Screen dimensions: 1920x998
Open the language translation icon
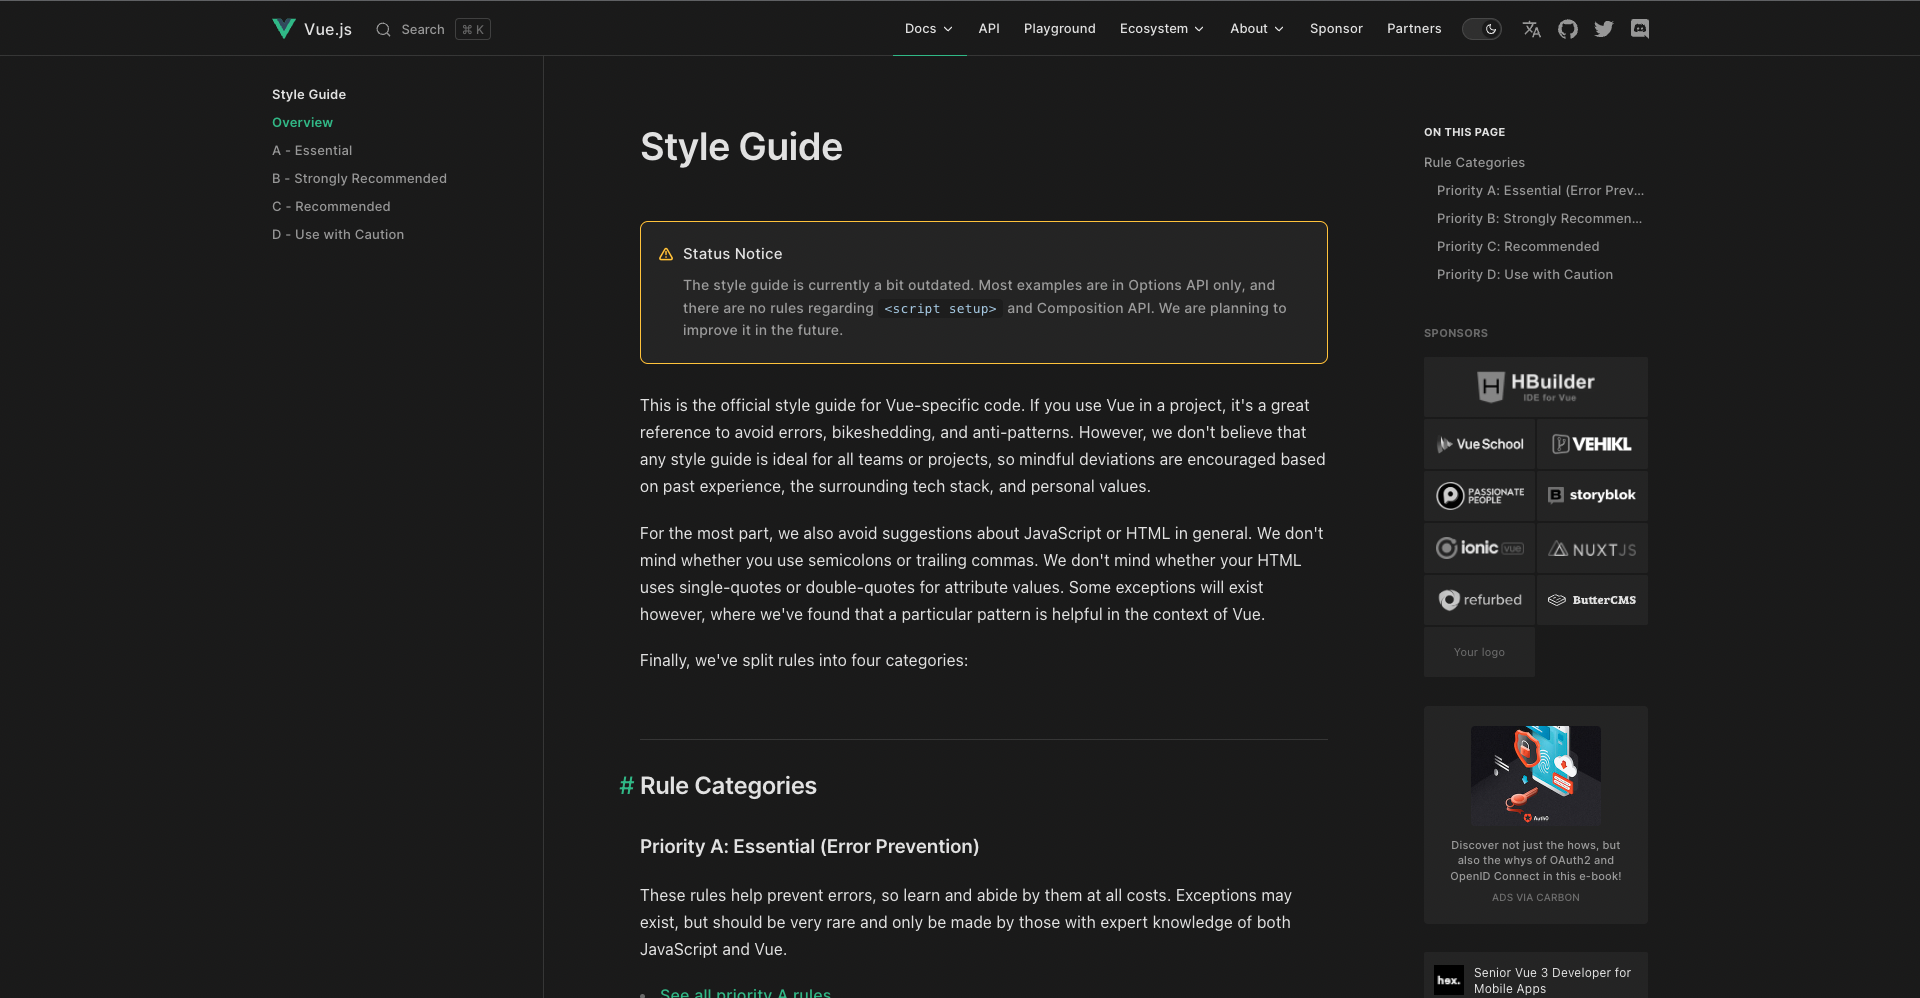[1532, 29]
